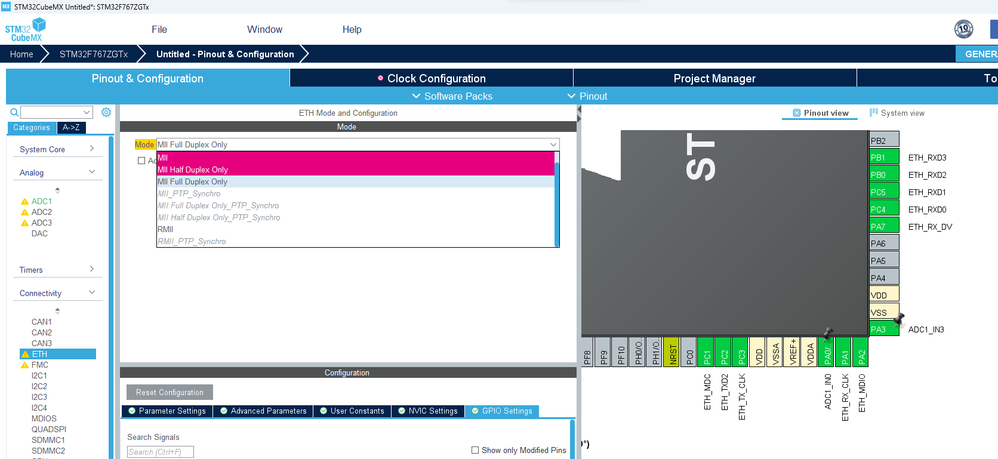998x459 pixels.
Task: Click the mode dropdown list scrollbar
Action: pyautogui.click(x=557, y=204)
